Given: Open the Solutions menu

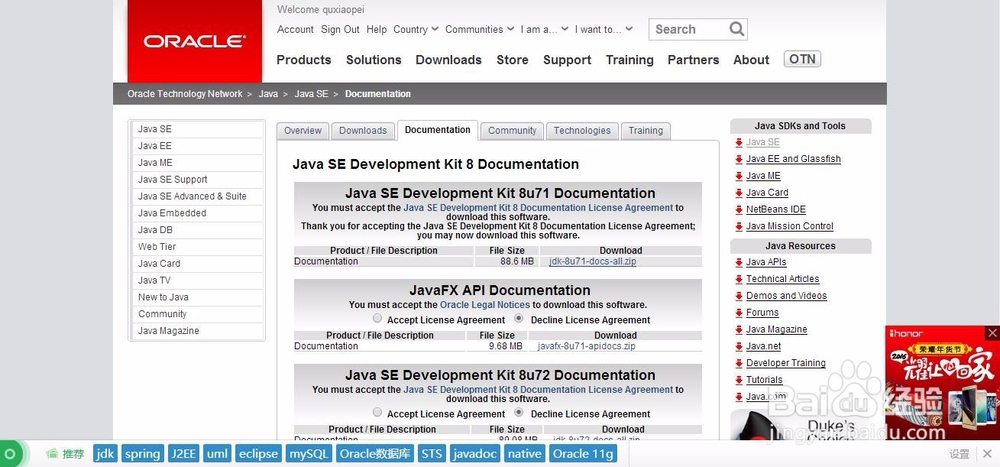Looking at the screenshot, I should (374, 60).
